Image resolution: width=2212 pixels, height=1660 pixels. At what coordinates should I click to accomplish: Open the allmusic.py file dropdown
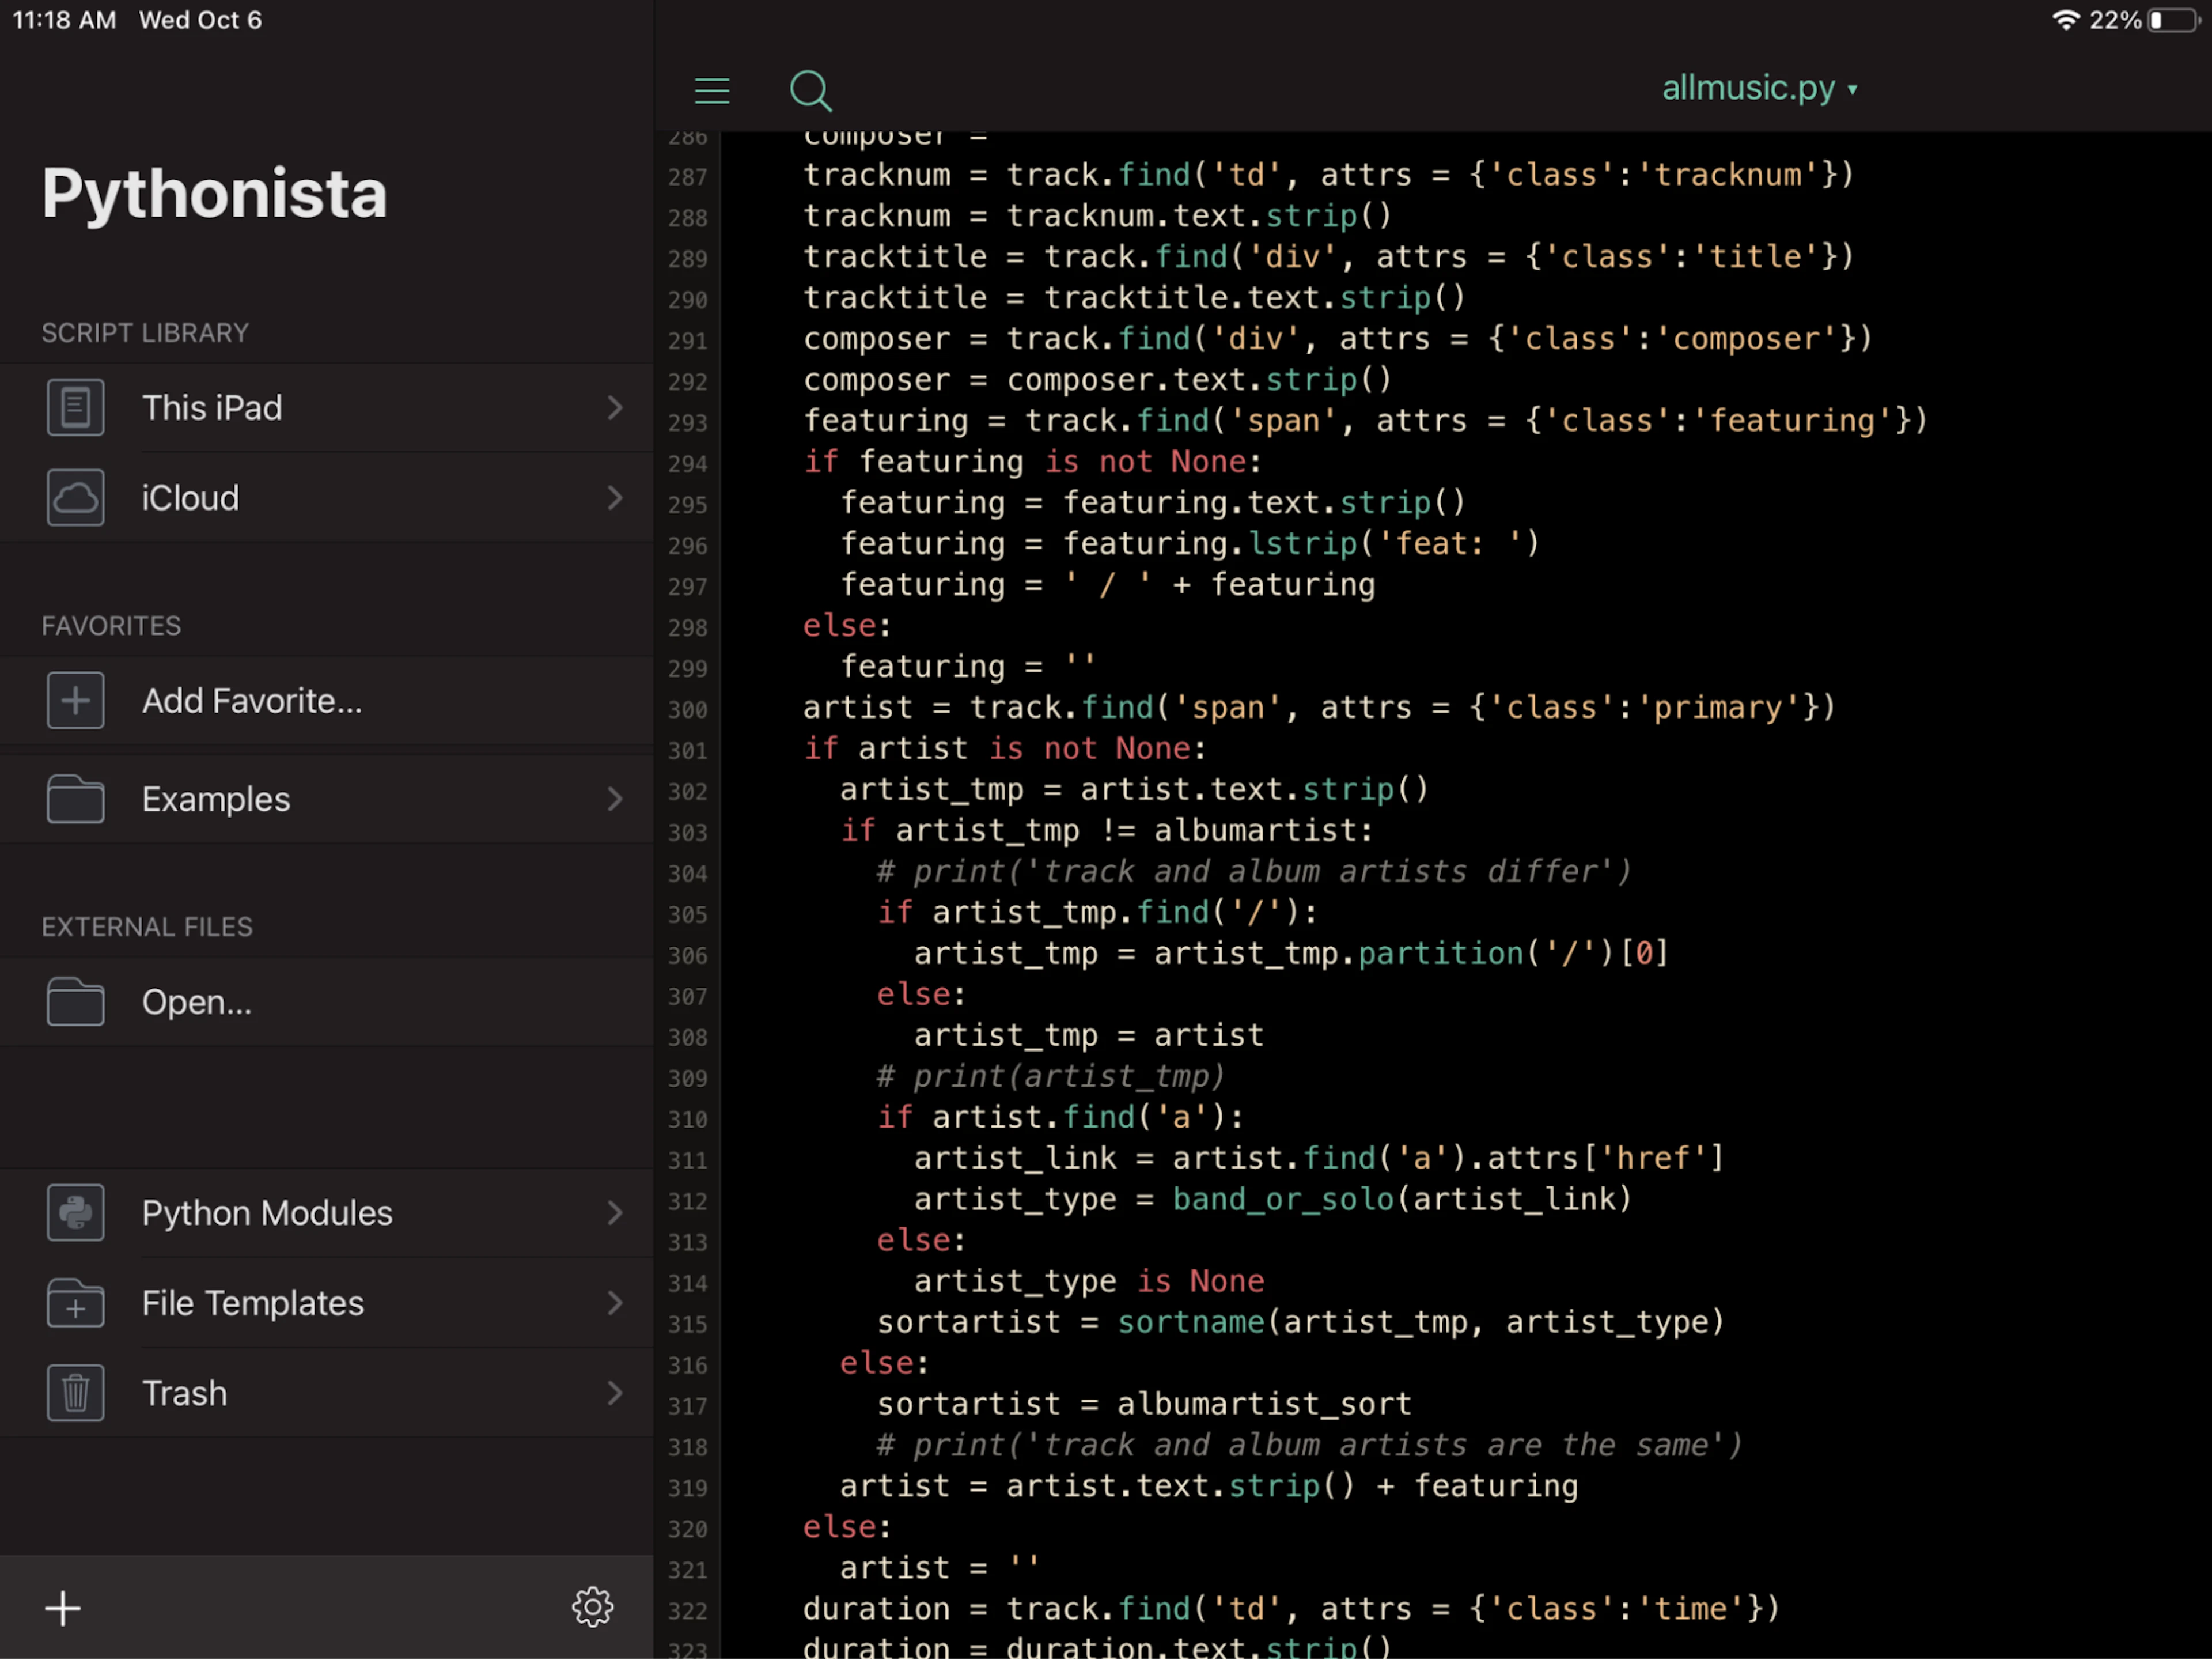pyautogui.click(x=1759, y=88)
